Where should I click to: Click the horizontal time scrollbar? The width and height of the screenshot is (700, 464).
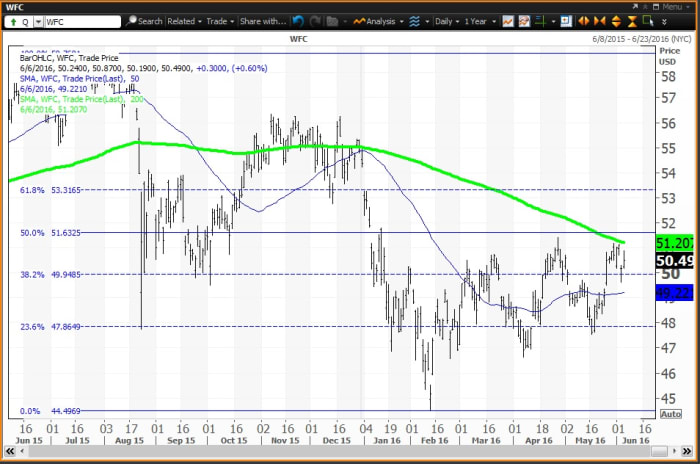tap(348, 451)
